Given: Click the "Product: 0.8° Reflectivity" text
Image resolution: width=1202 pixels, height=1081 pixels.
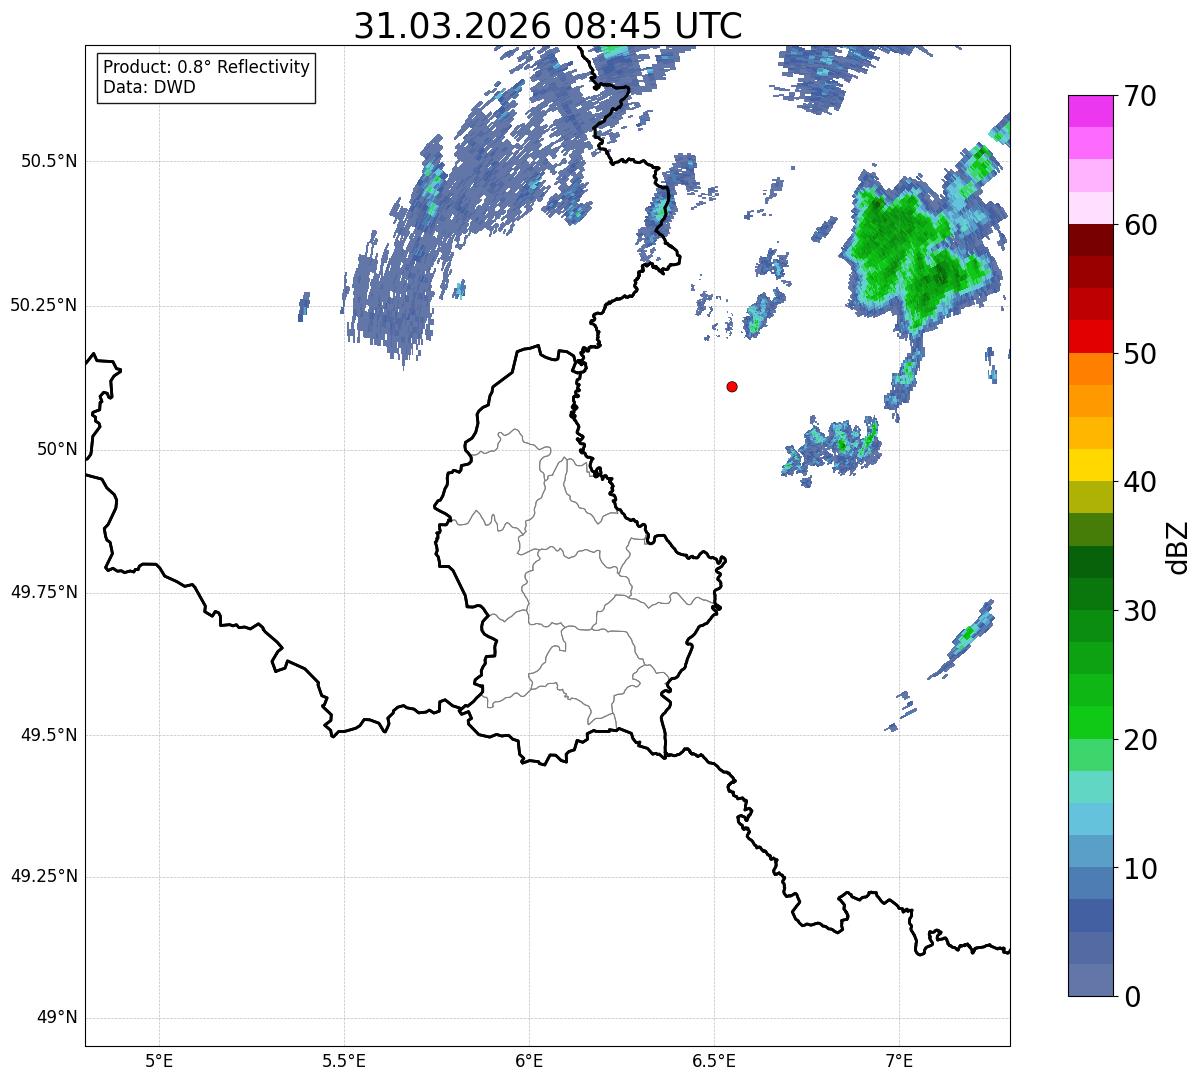Looking at the screenshot, I should tap(207, 67).
